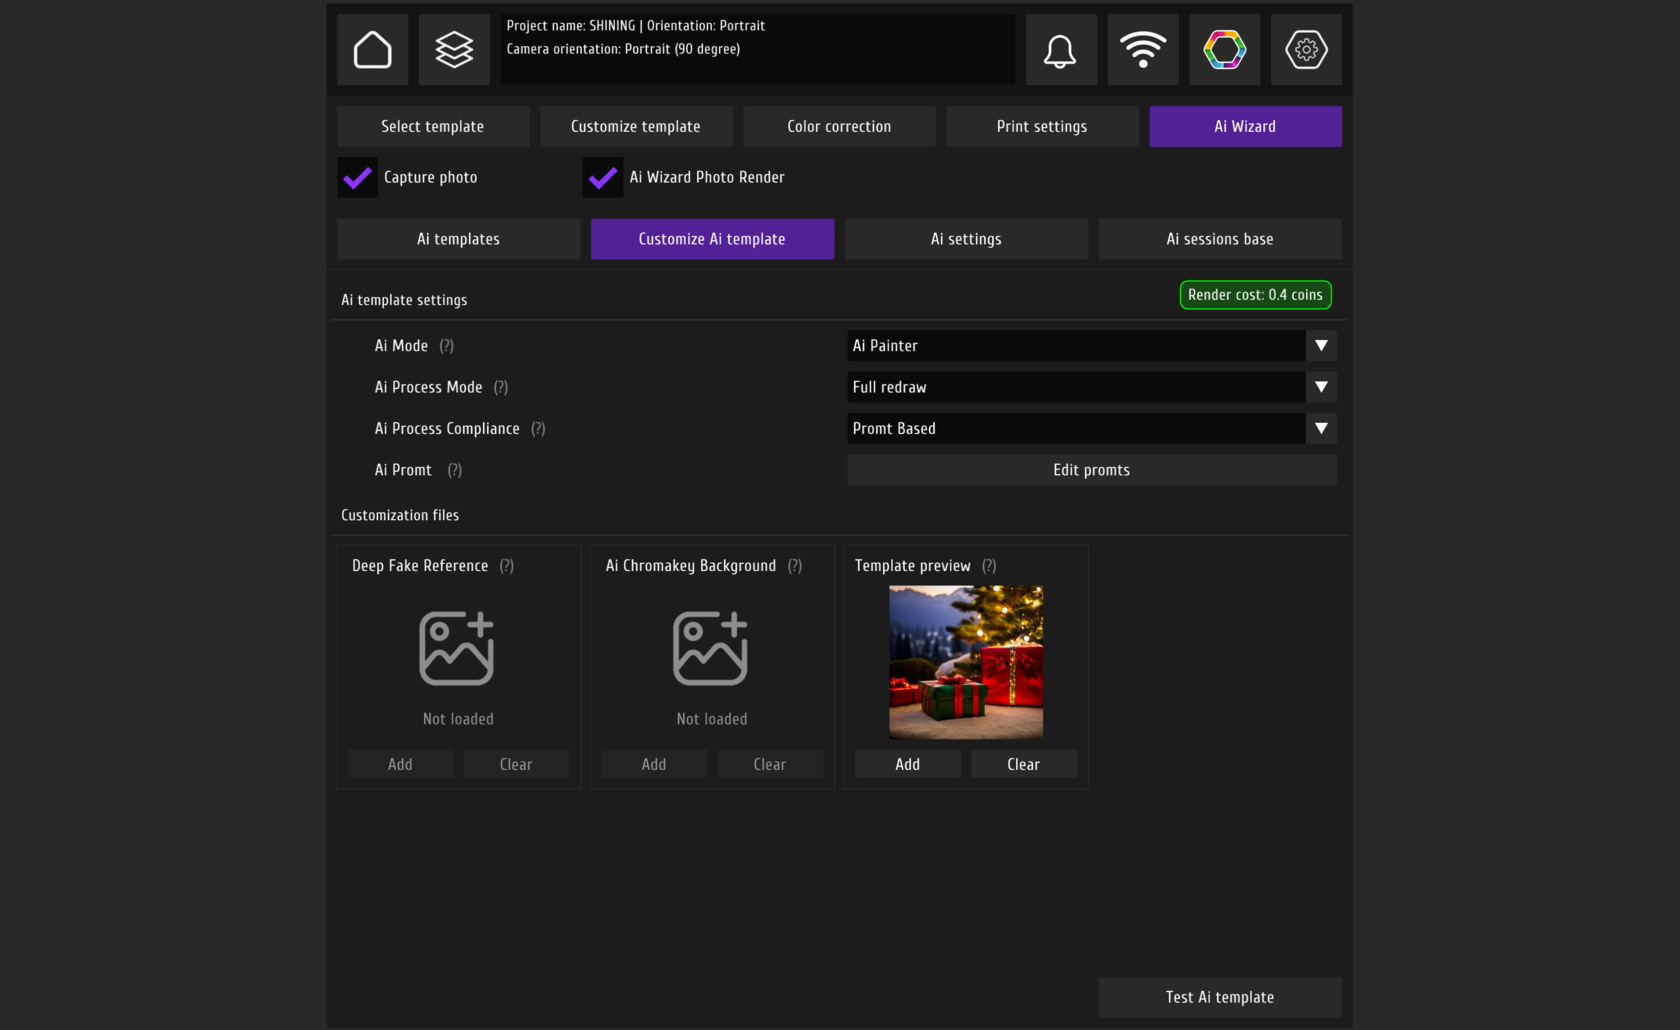The height and width of the screenshot is (1030, 1680).
Task: Click the Render cost 0.4 coins badge
Action: point(1255,295)
